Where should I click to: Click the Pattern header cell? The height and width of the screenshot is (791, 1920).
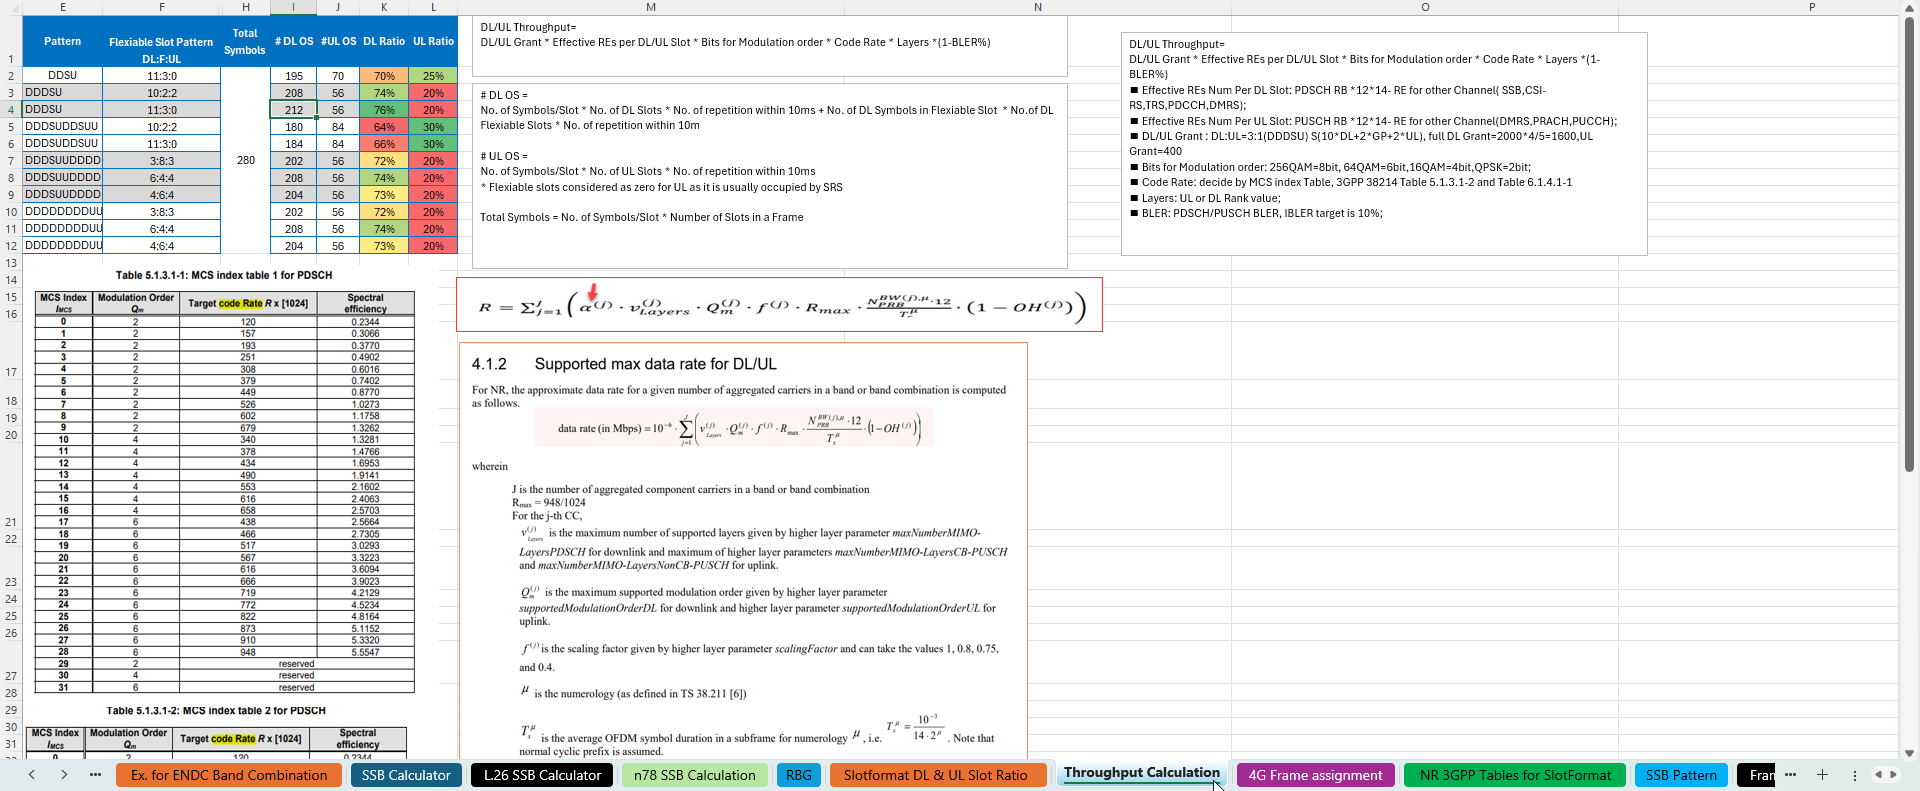(x=62, y=41)
